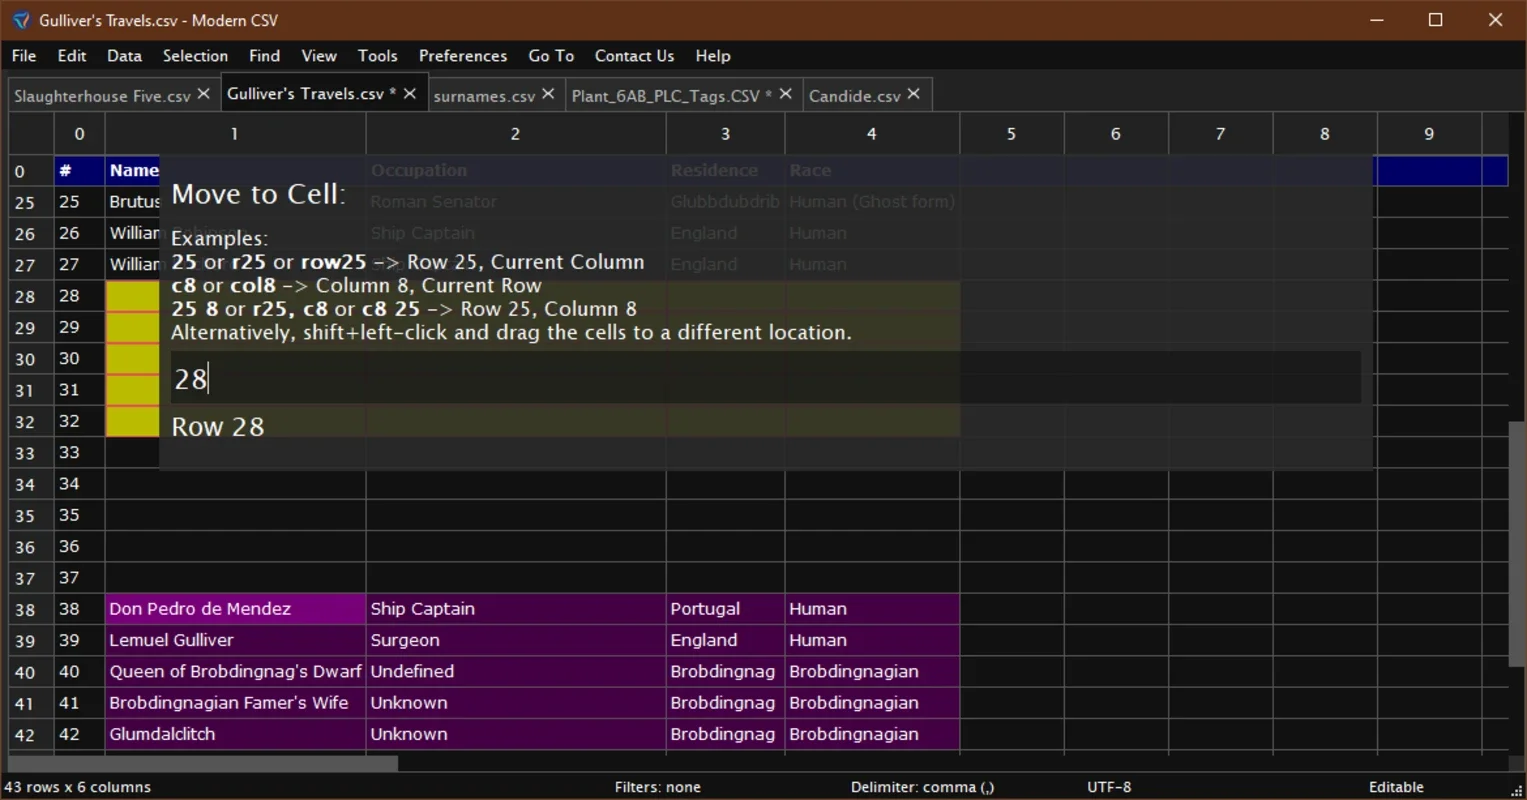This screenshot has height=800, width=1527.
Task: Close the surnames.csv tab
Action: [548, 94]
